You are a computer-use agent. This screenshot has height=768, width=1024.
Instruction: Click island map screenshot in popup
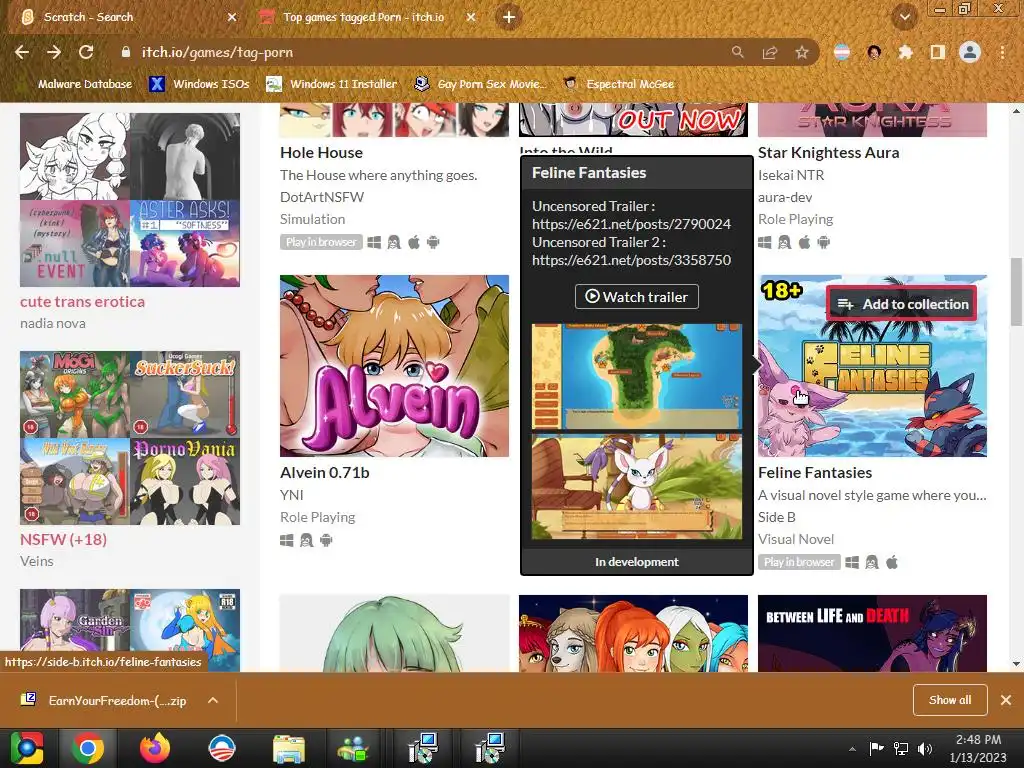[637, 377]
